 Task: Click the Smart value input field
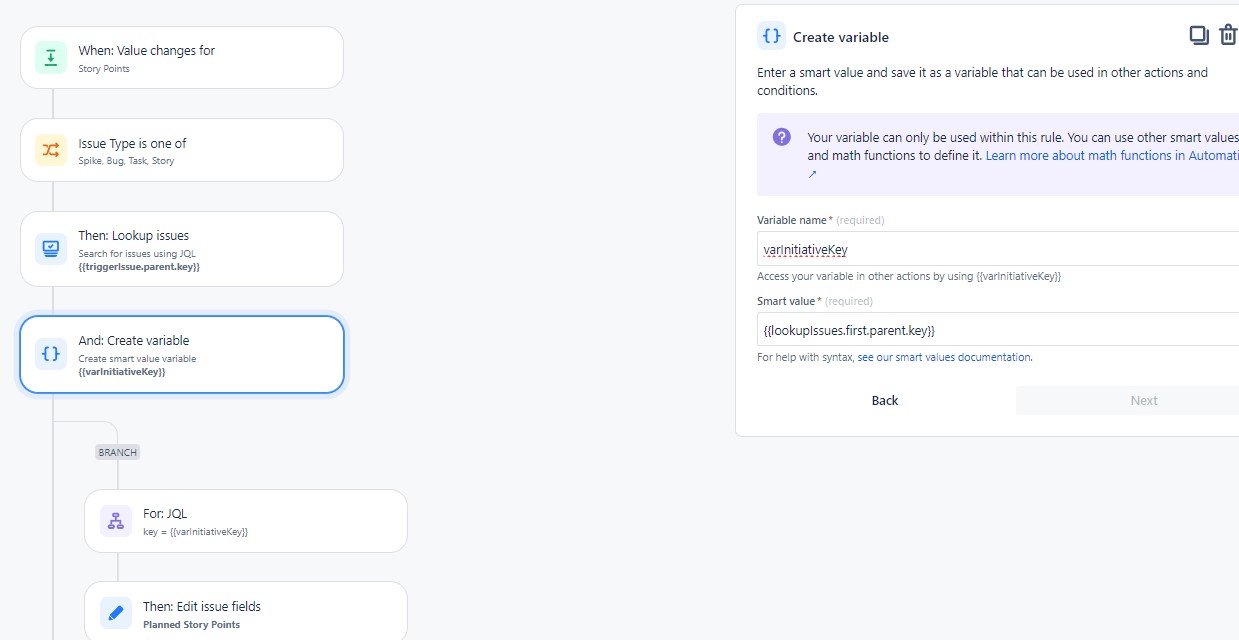tap(990, 329)
